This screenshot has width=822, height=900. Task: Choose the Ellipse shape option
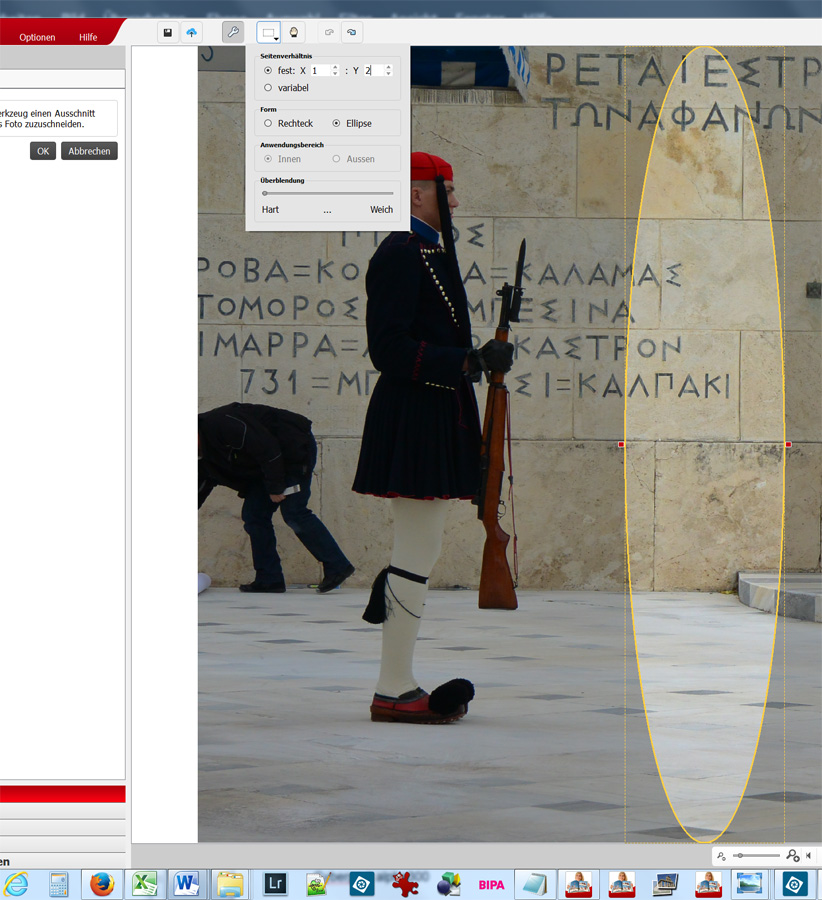pos(336,123)
